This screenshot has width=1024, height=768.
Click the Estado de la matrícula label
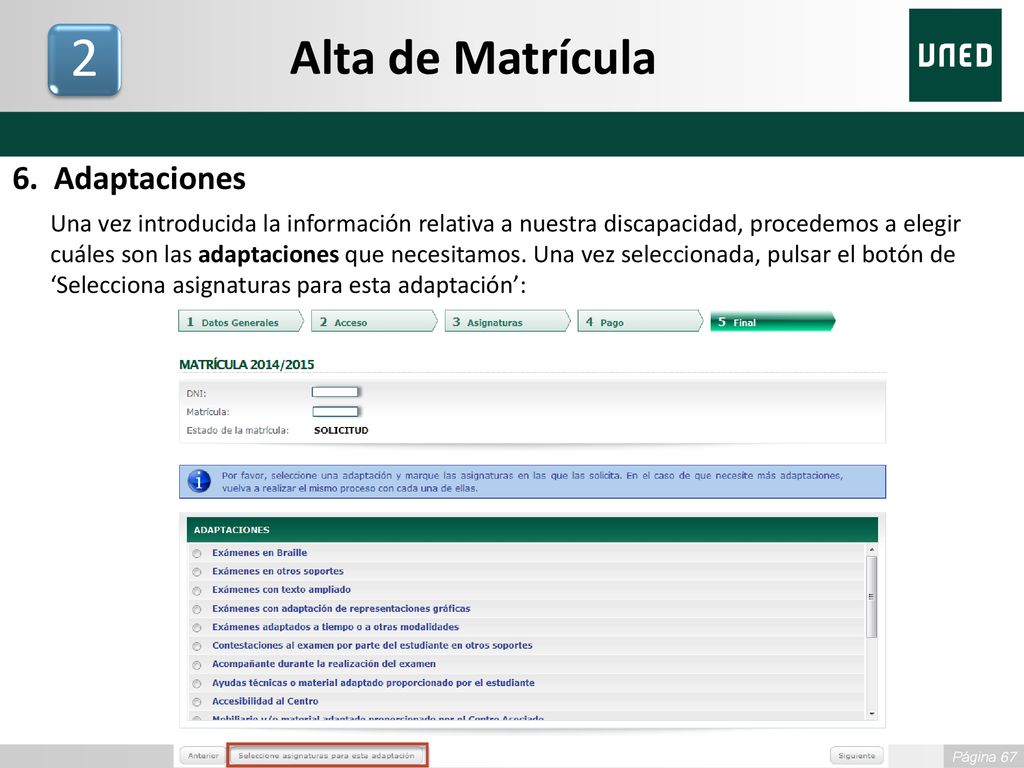pyautogui.click(x=238, y=430)
